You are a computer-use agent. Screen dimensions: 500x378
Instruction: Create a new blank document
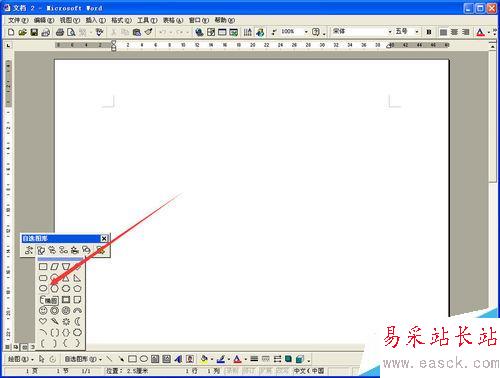click(x=11, y=32)
